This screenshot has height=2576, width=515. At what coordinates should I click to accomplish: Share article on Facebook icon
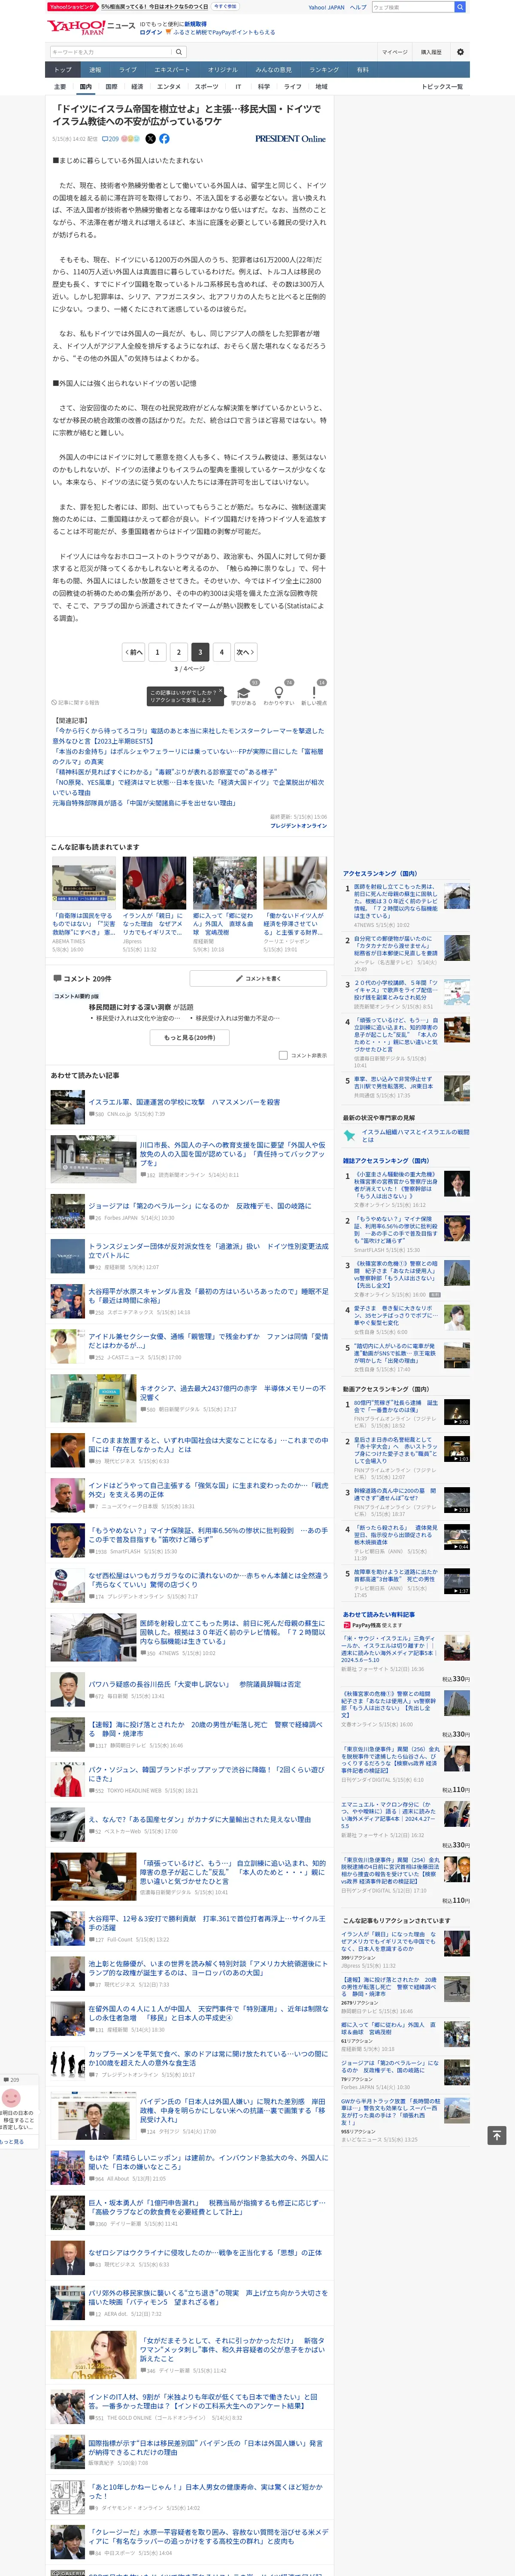tap(164, 139)
